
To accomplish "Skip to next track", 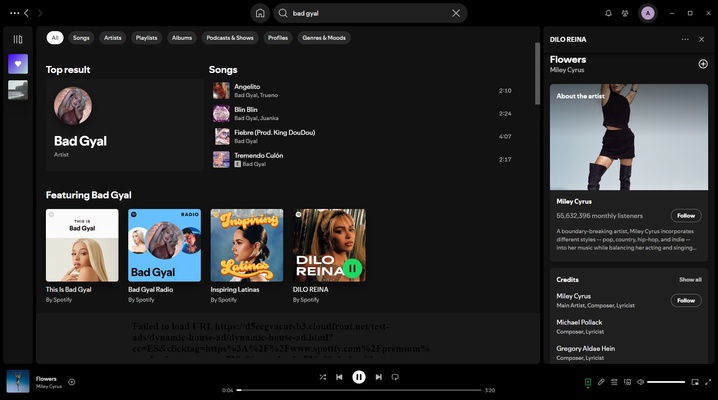I will [x=378, y=377].
